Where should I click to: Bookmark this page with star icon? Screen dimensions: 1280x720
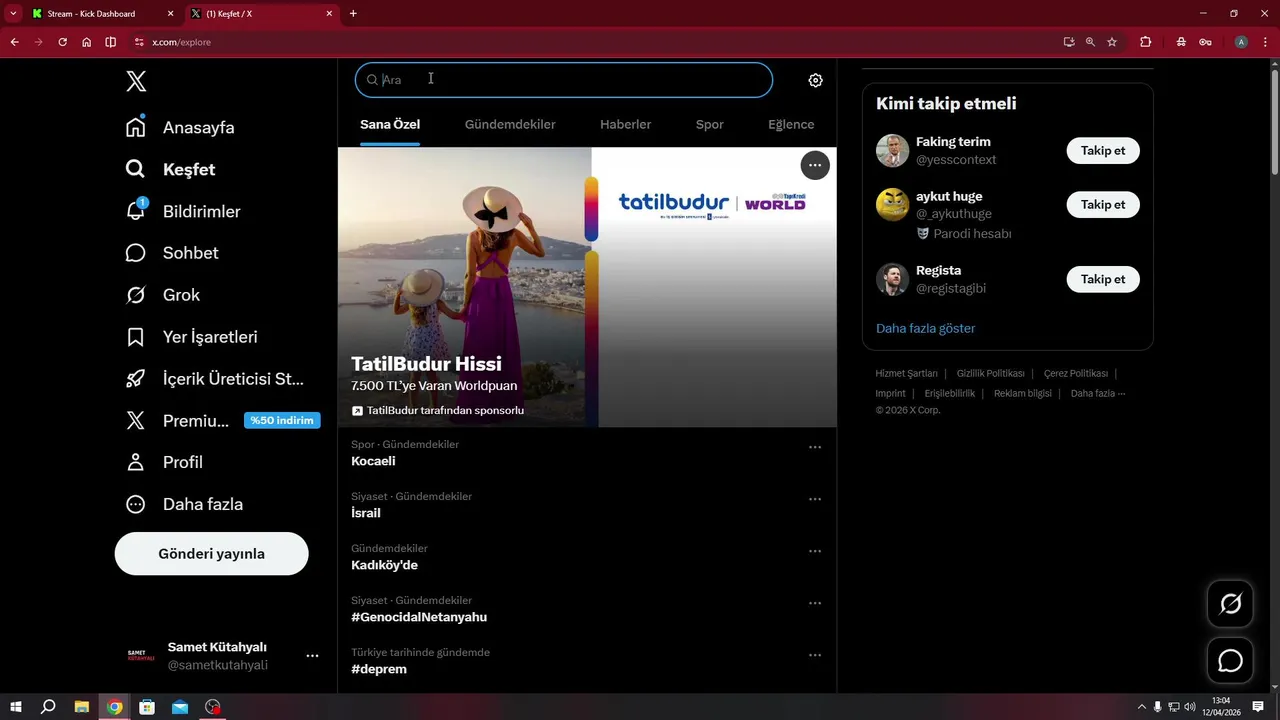point(1112,42)
